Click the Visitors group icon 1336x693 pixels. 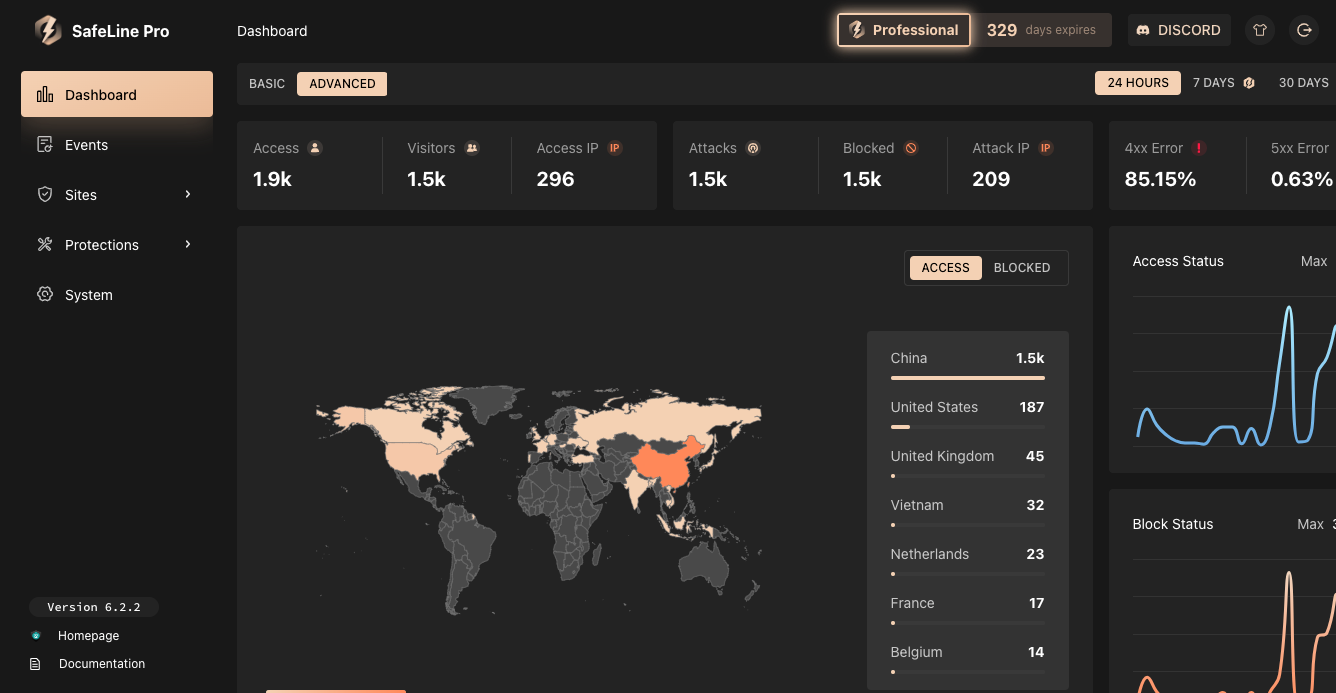pyautogui.click(x=472, y=148)
